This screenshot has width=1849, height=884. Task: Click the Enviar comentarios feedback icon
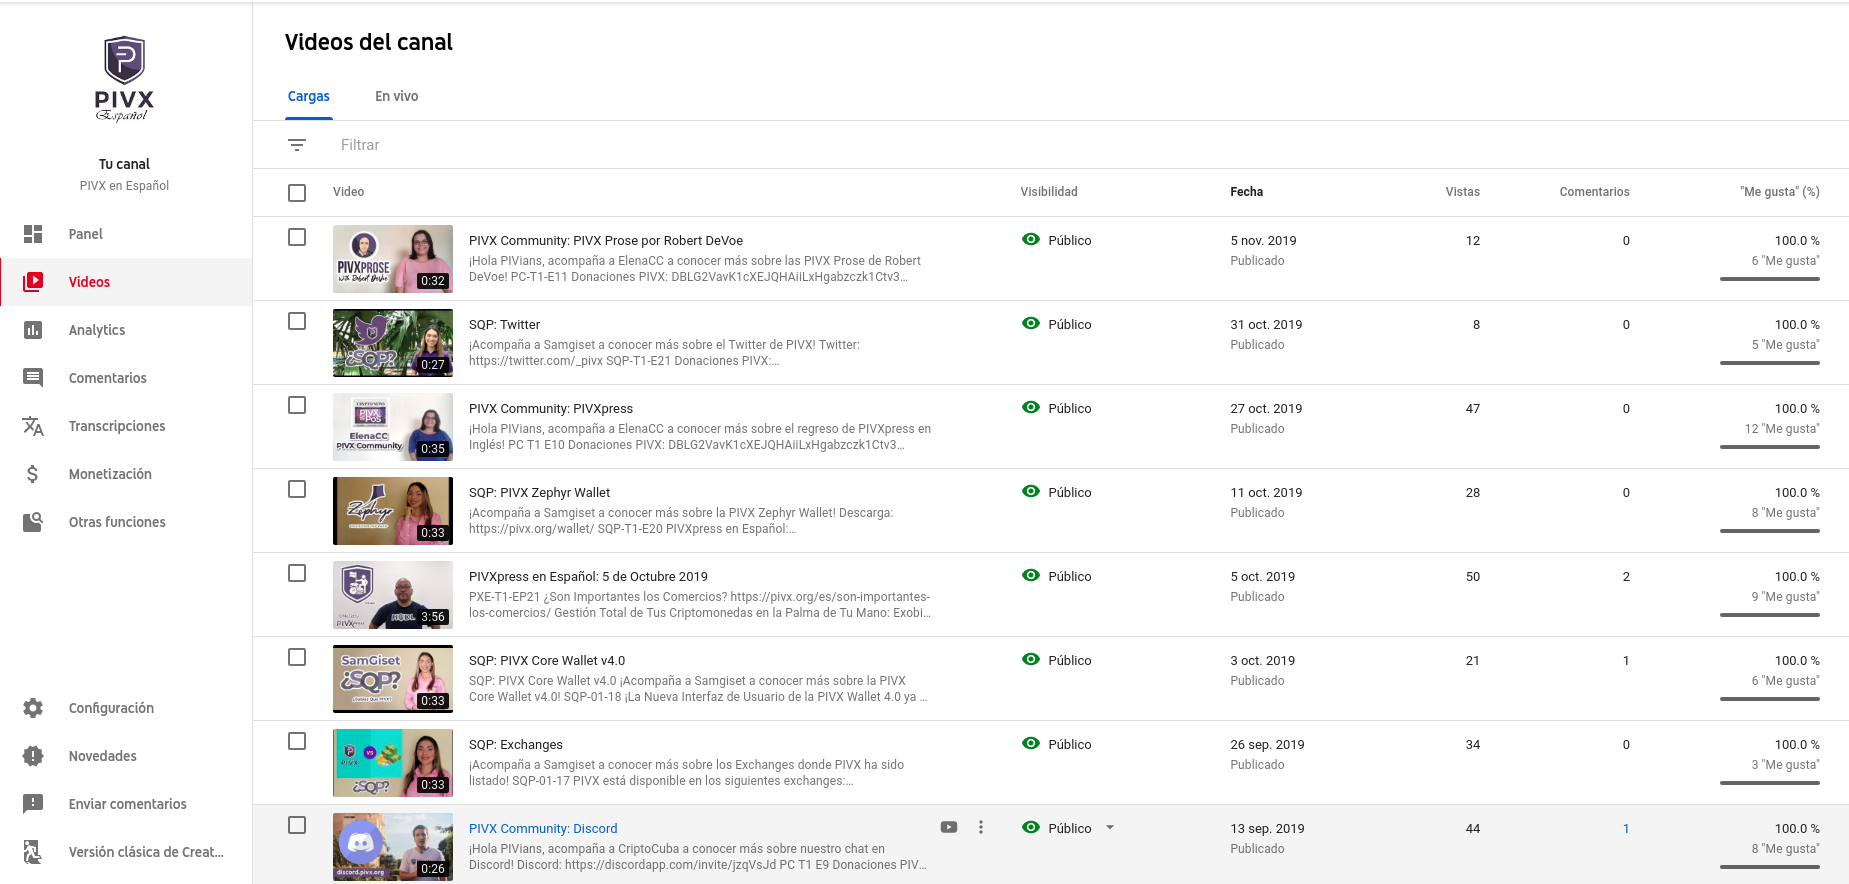pyautogui.click(x=33, y=804)
